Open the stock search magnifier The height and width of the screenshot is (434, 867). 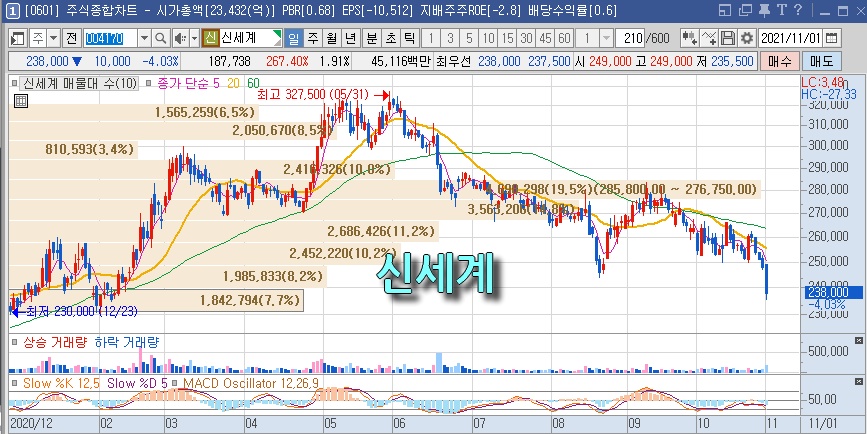(x=160, y=38)
